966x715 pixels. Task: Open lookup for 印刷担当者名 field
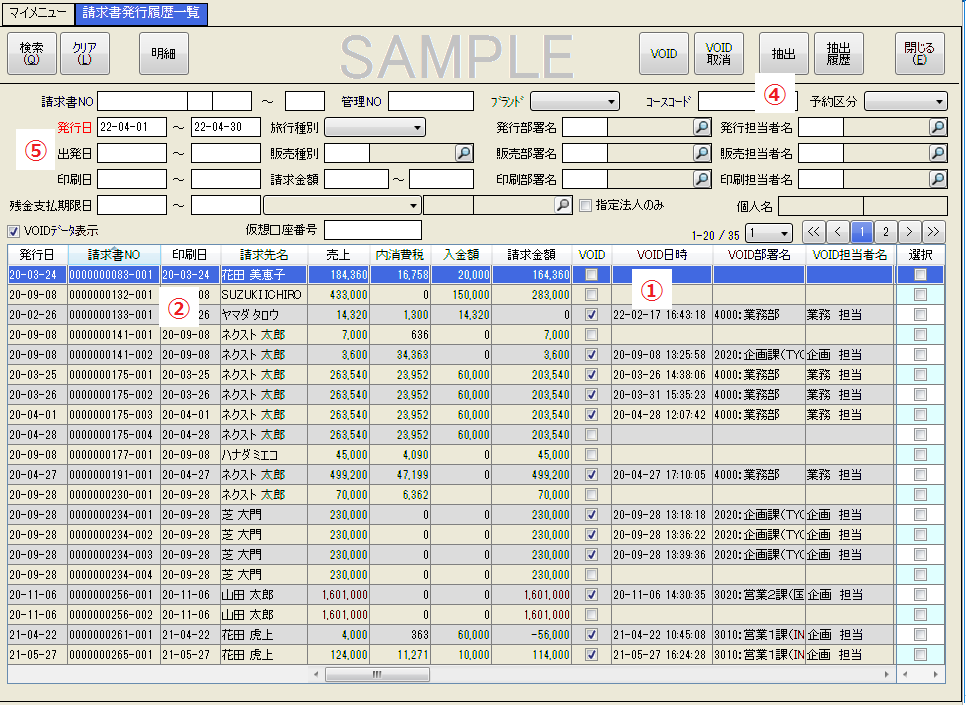(938, 179)
